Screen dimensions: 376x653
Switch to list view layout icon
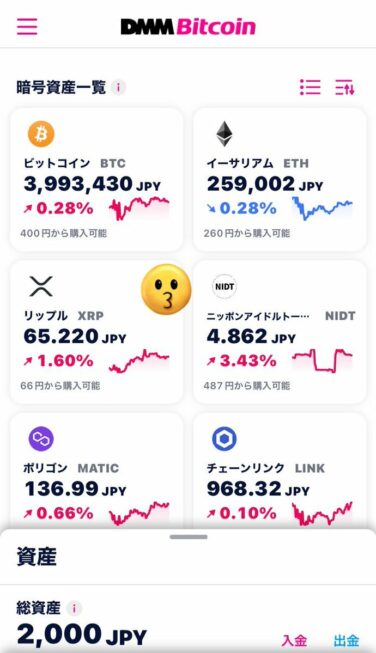[310, 87]
